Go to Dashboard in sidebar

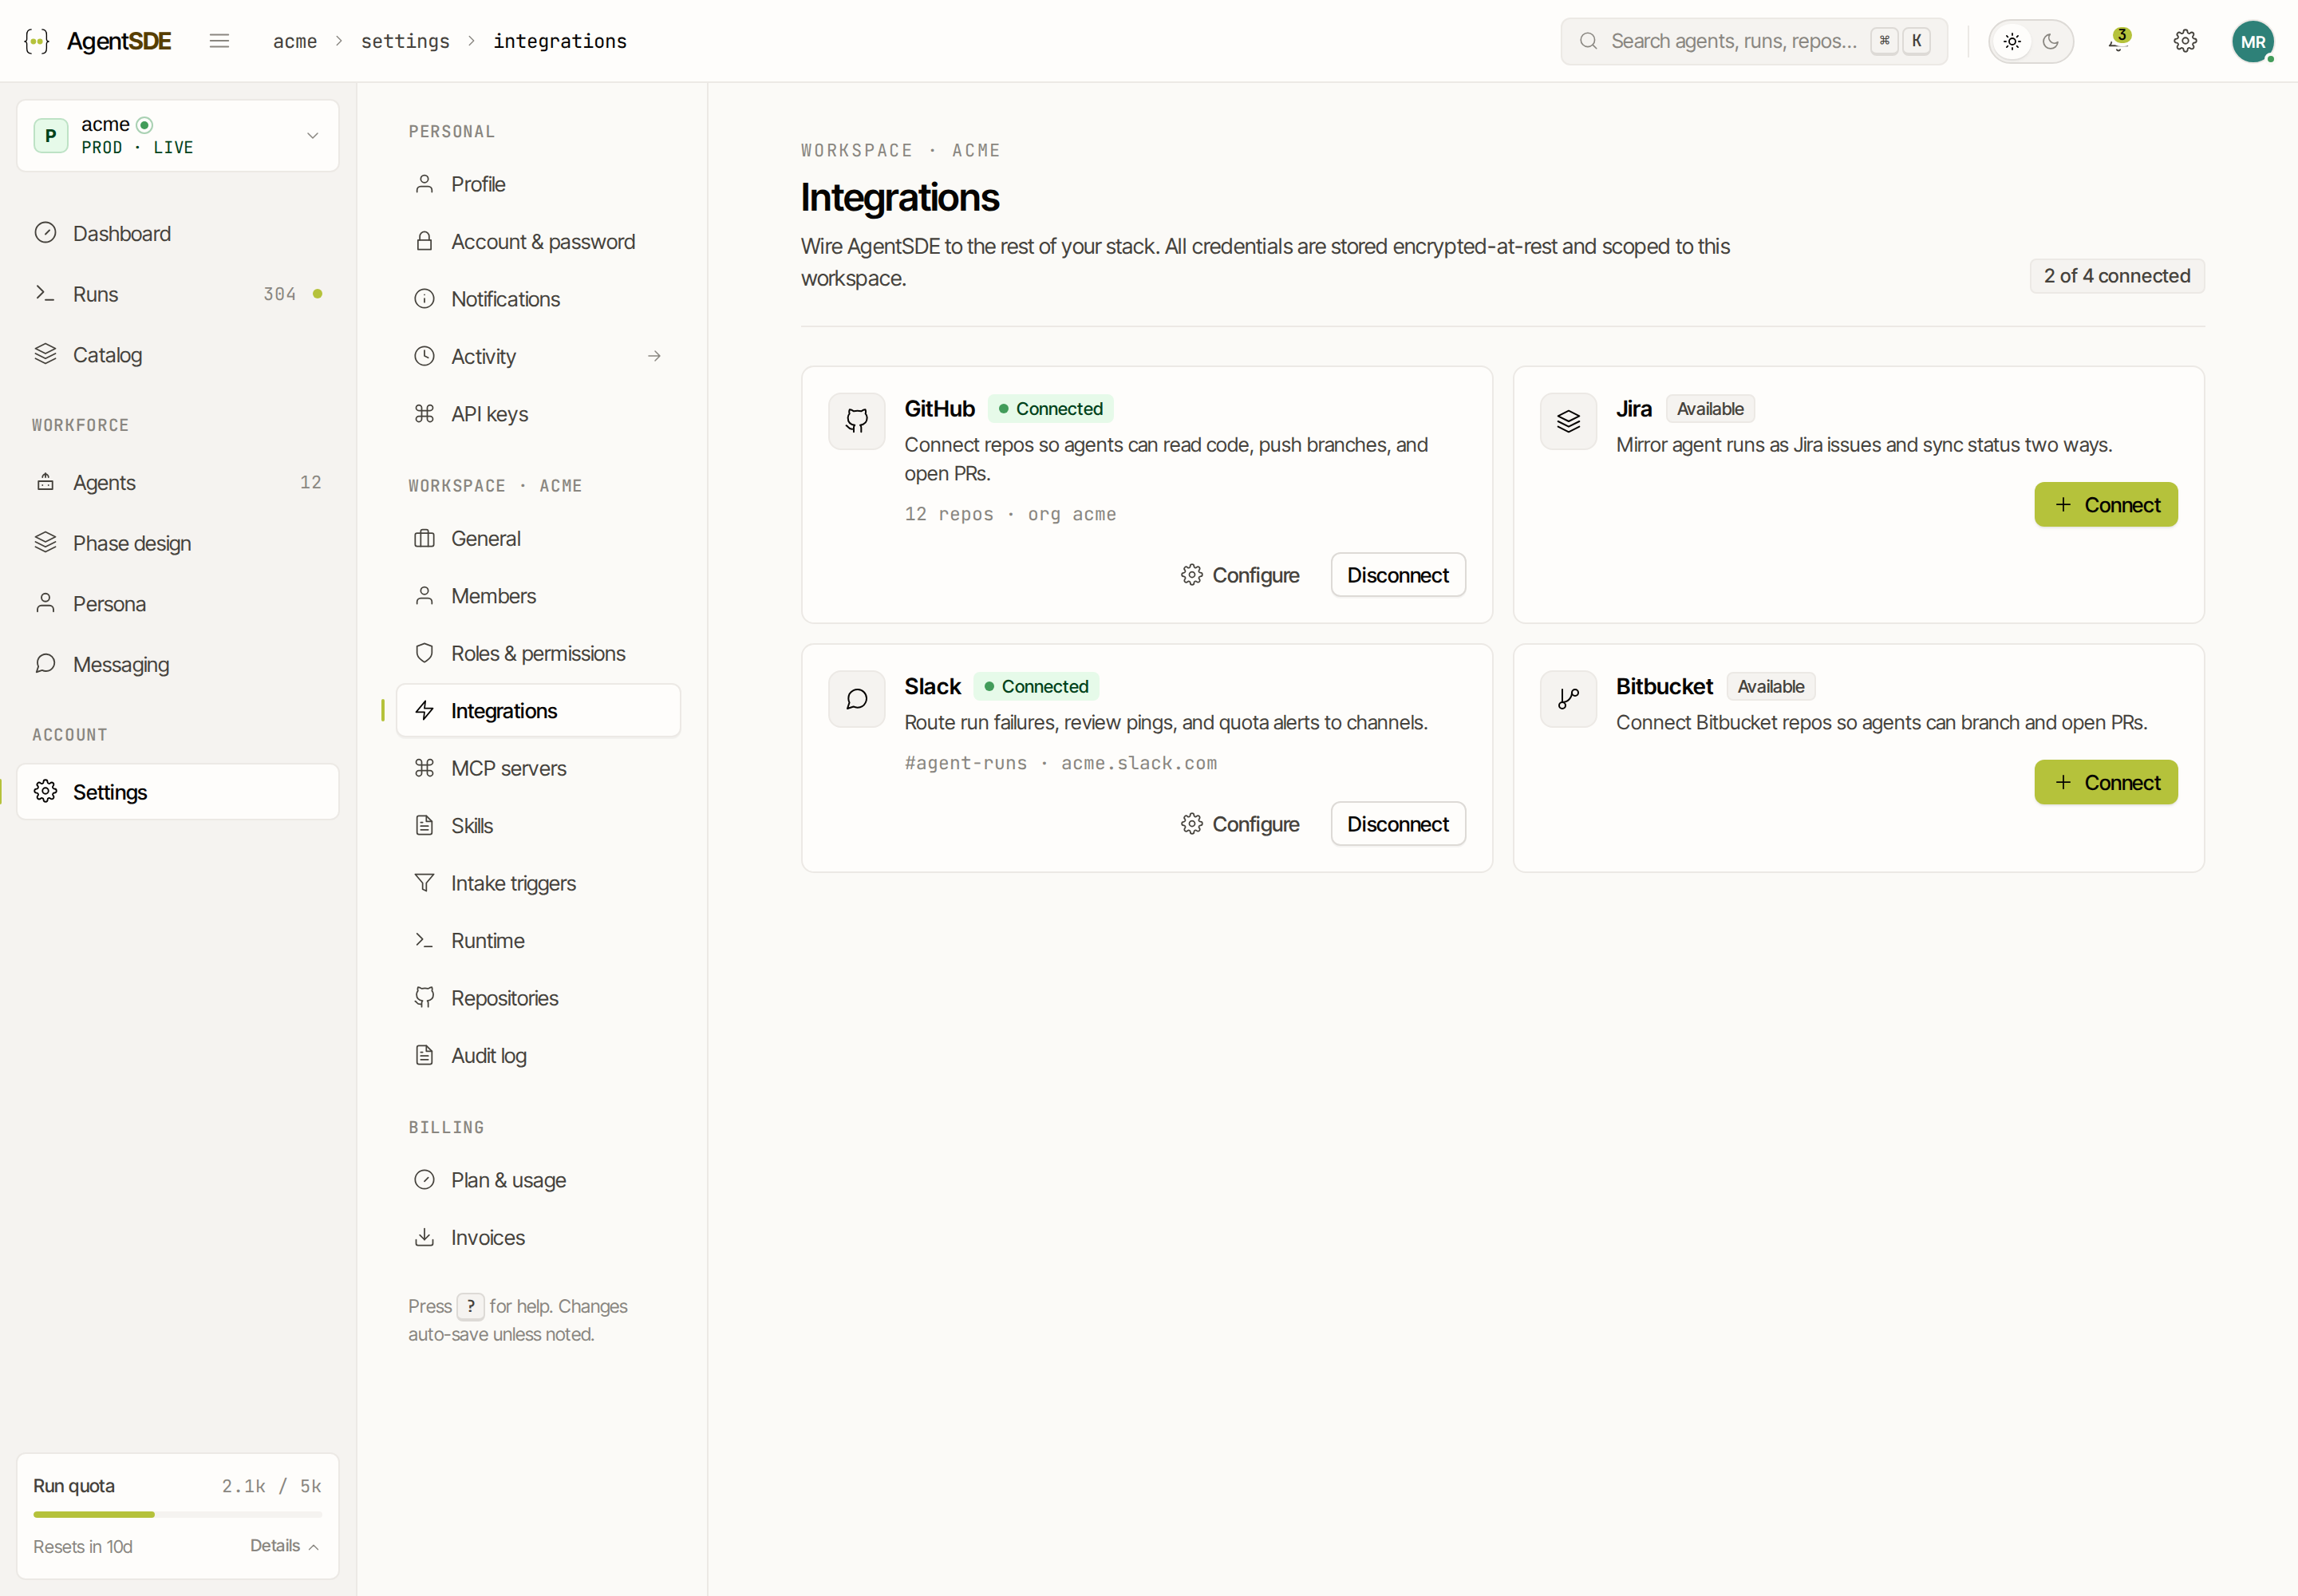coord(178,233)
